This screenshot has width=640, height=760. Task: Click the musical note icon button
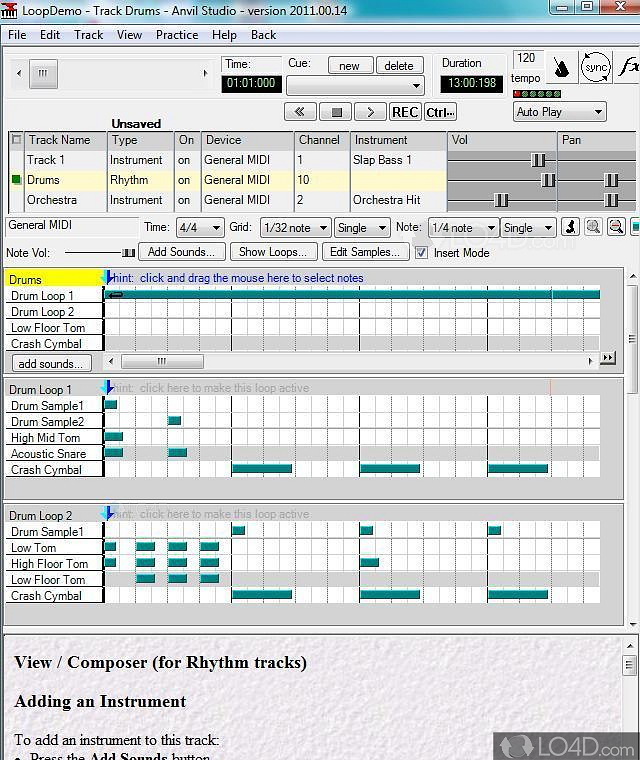(x=570, y=228)
